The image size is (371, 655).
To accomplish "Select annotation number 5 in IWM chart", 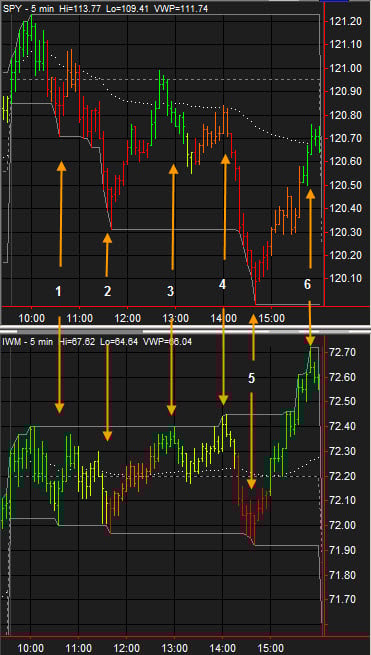I will pyautogui.click(x=251, y=378).
